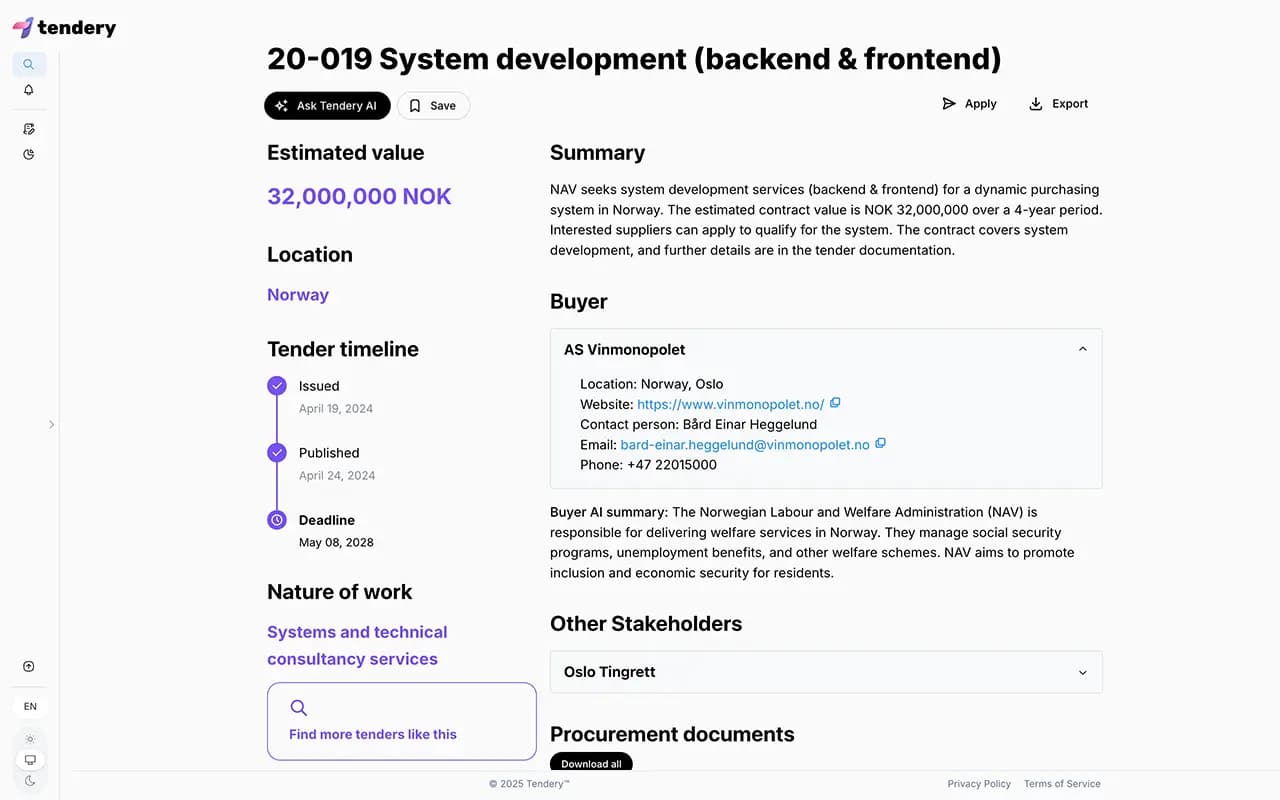Open the EN language selector

point(30,706)
